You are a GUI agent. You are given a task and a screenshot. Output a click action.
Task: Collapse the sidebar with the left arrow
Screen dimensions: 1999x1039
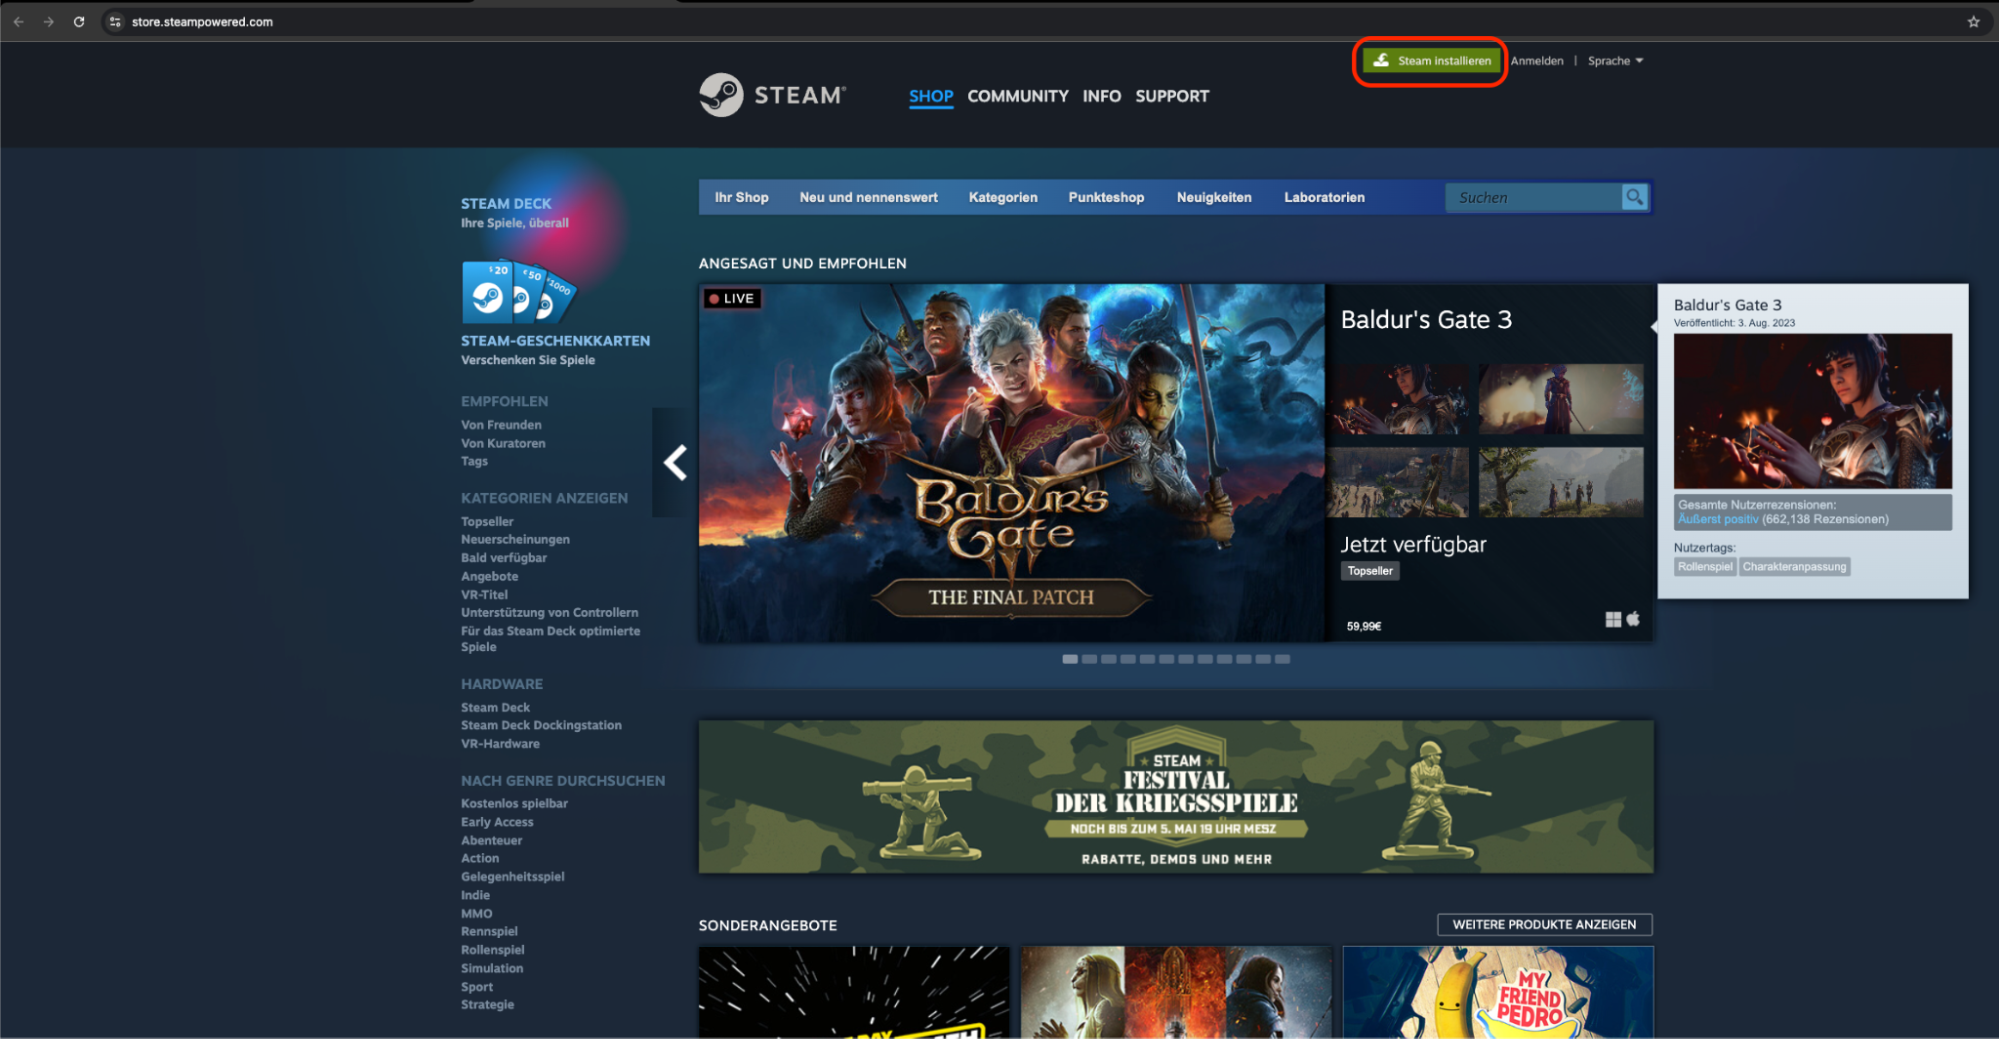pos(675,462)
